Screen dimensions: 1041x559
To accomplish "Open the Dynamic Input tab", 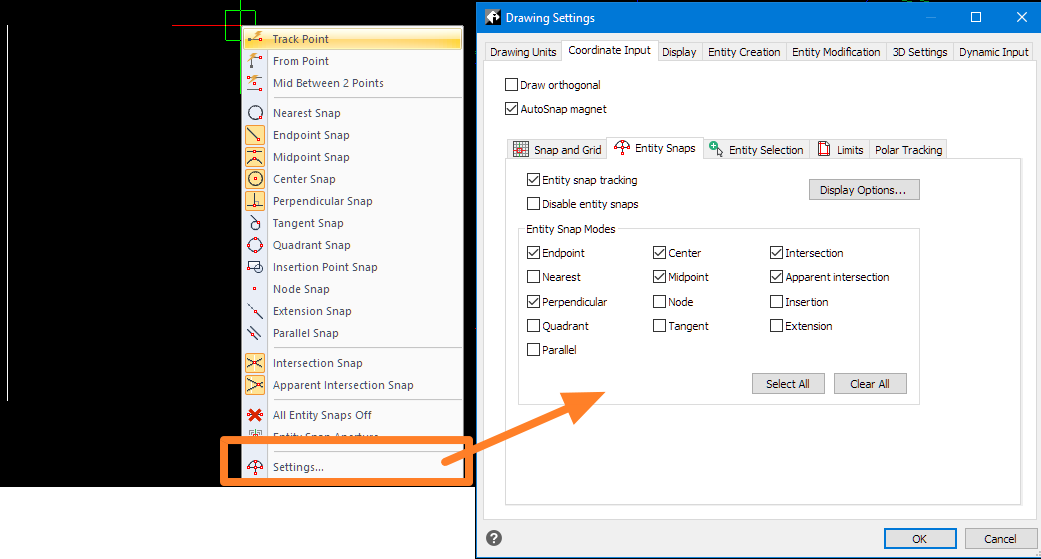I will (993, 52).
